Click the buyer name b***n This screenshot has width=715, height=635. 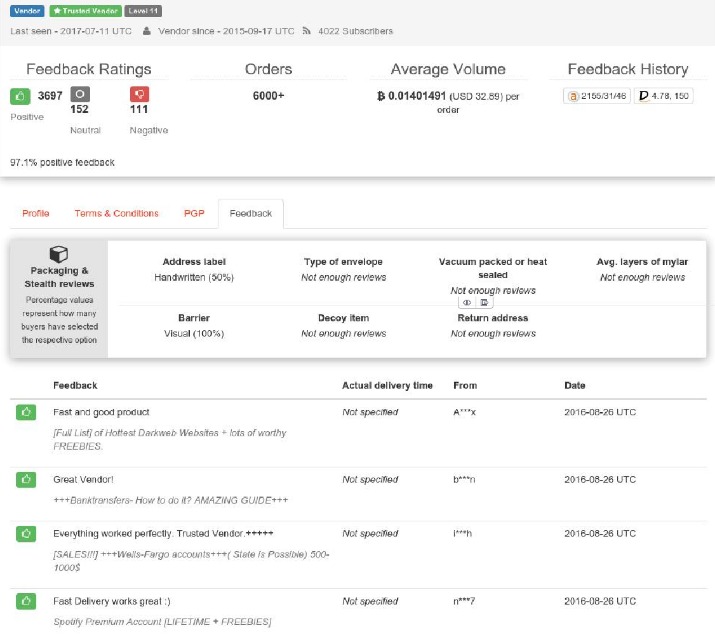(464, 480)
